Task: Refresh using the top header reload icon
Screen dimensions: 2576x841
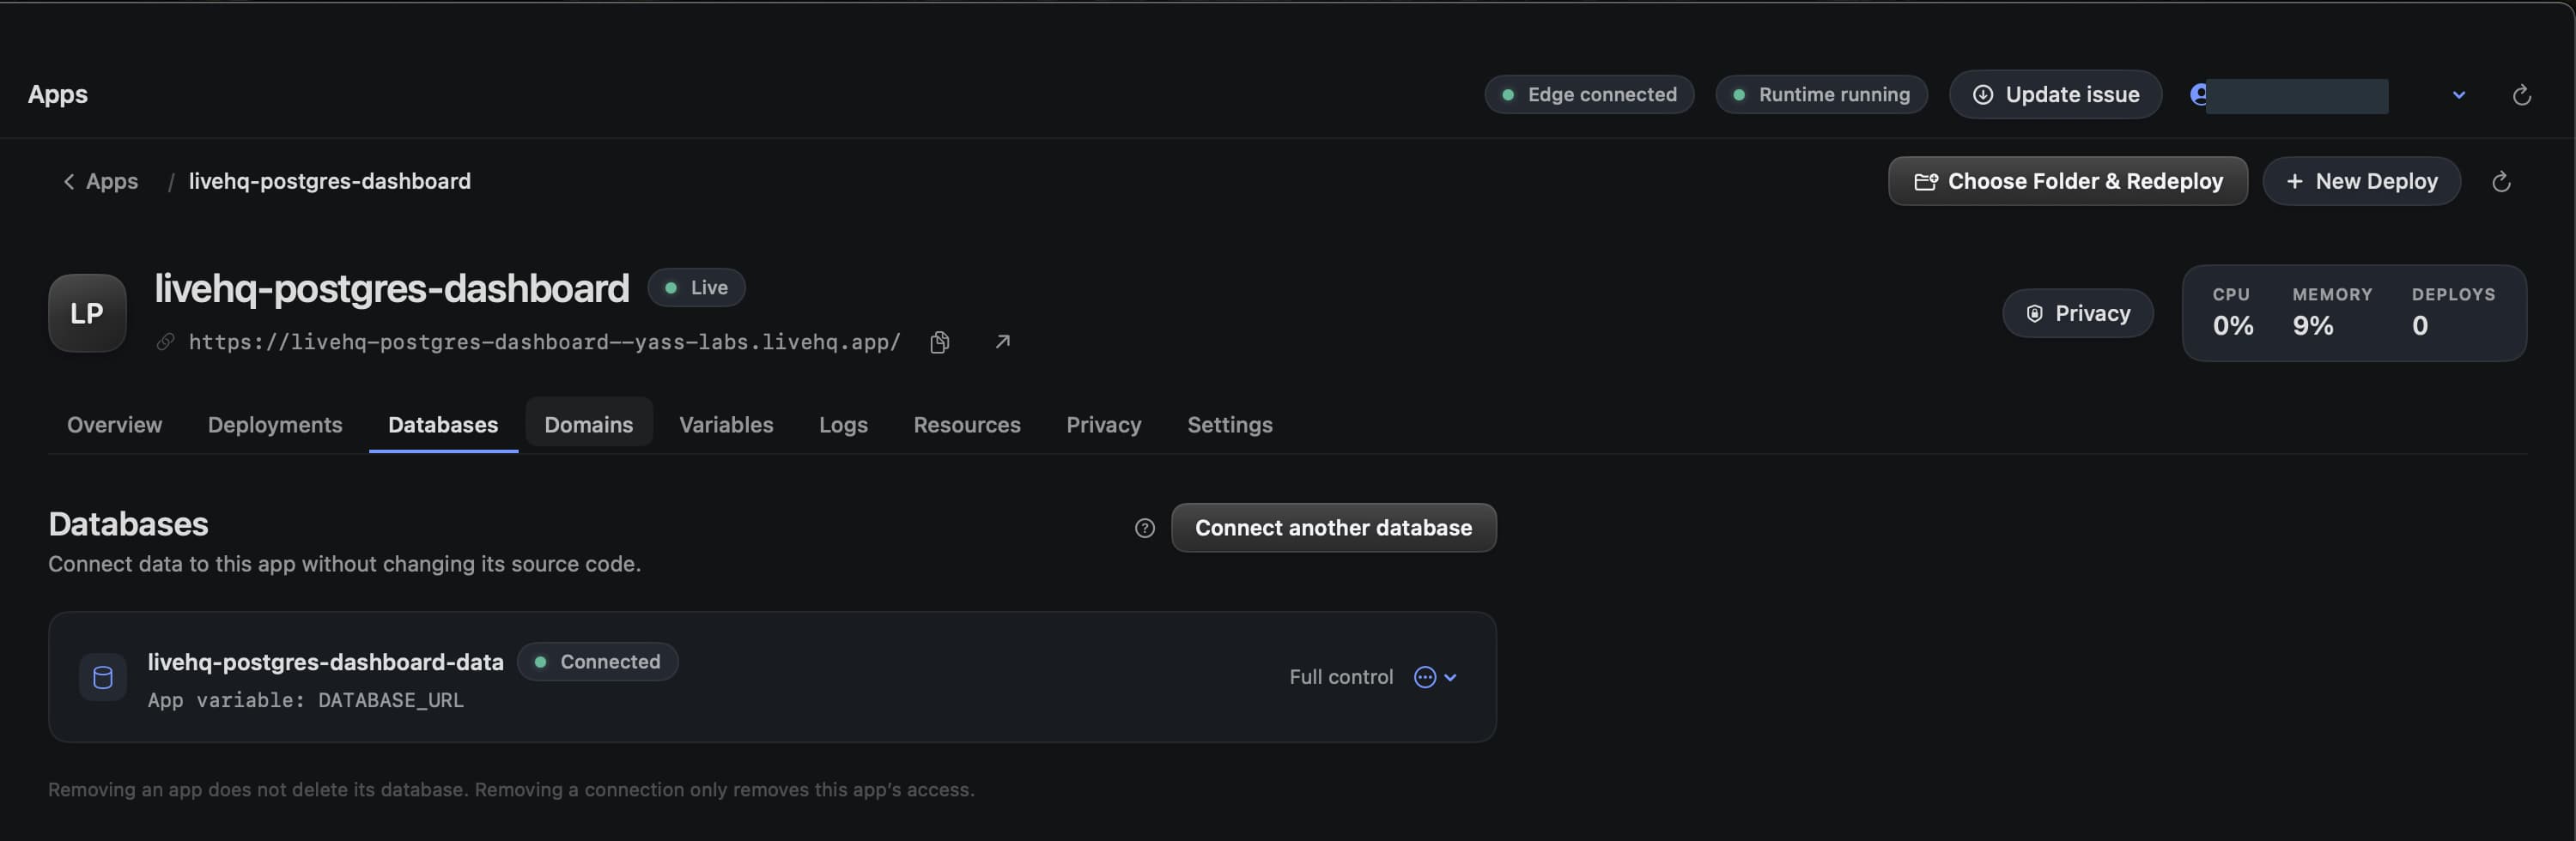Action: [2521, 95]
